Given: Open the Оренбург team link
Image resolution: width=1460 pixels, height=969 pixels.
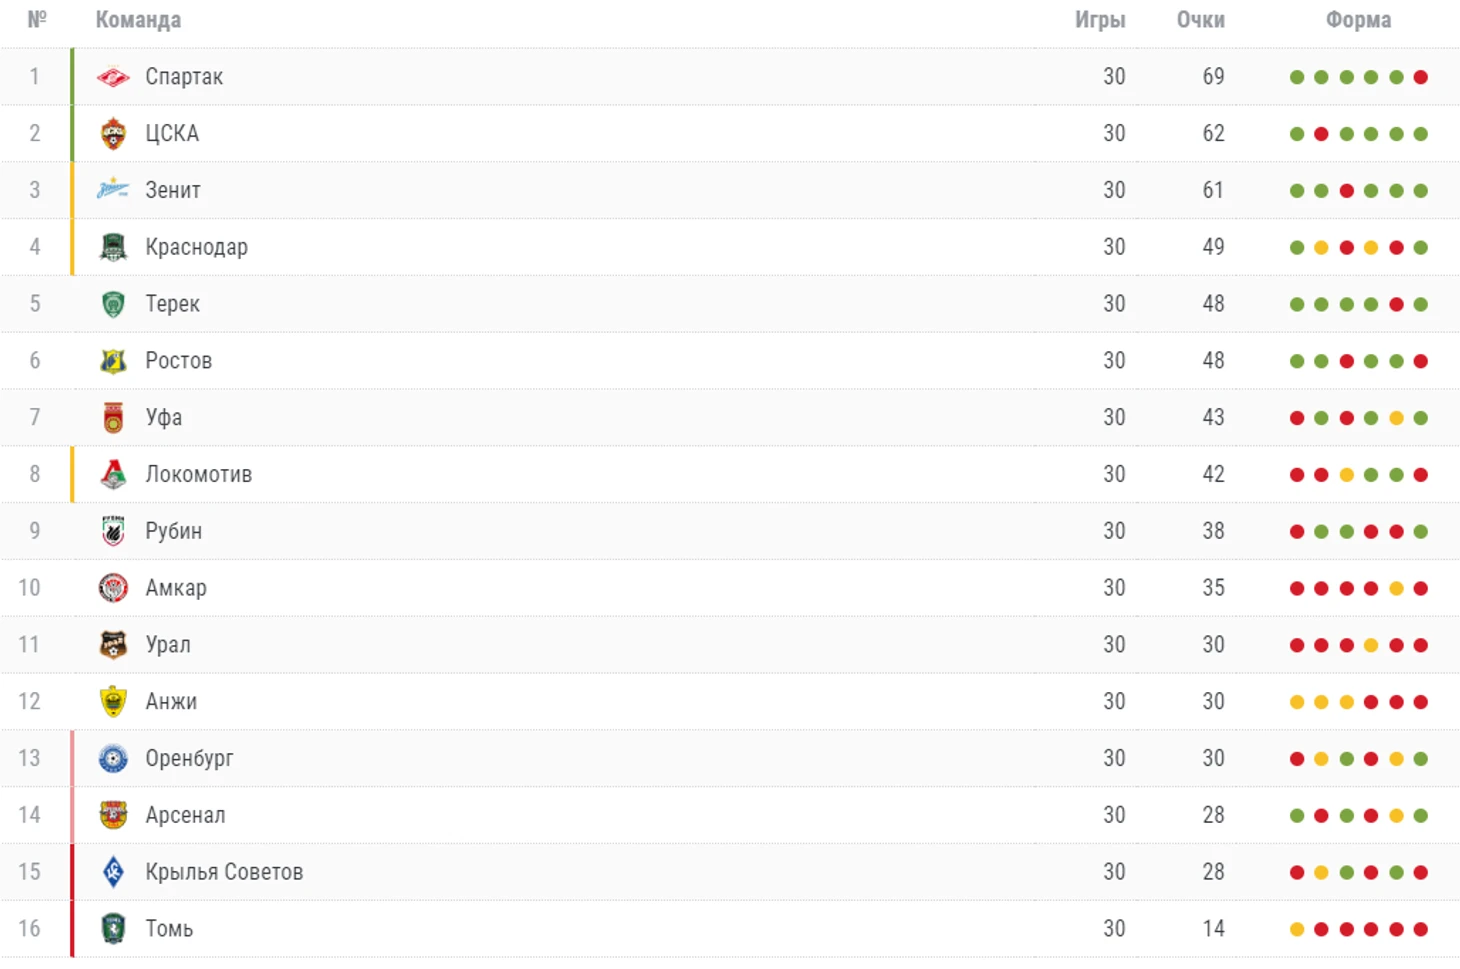Looking at the screenshot, I should 189,758.
